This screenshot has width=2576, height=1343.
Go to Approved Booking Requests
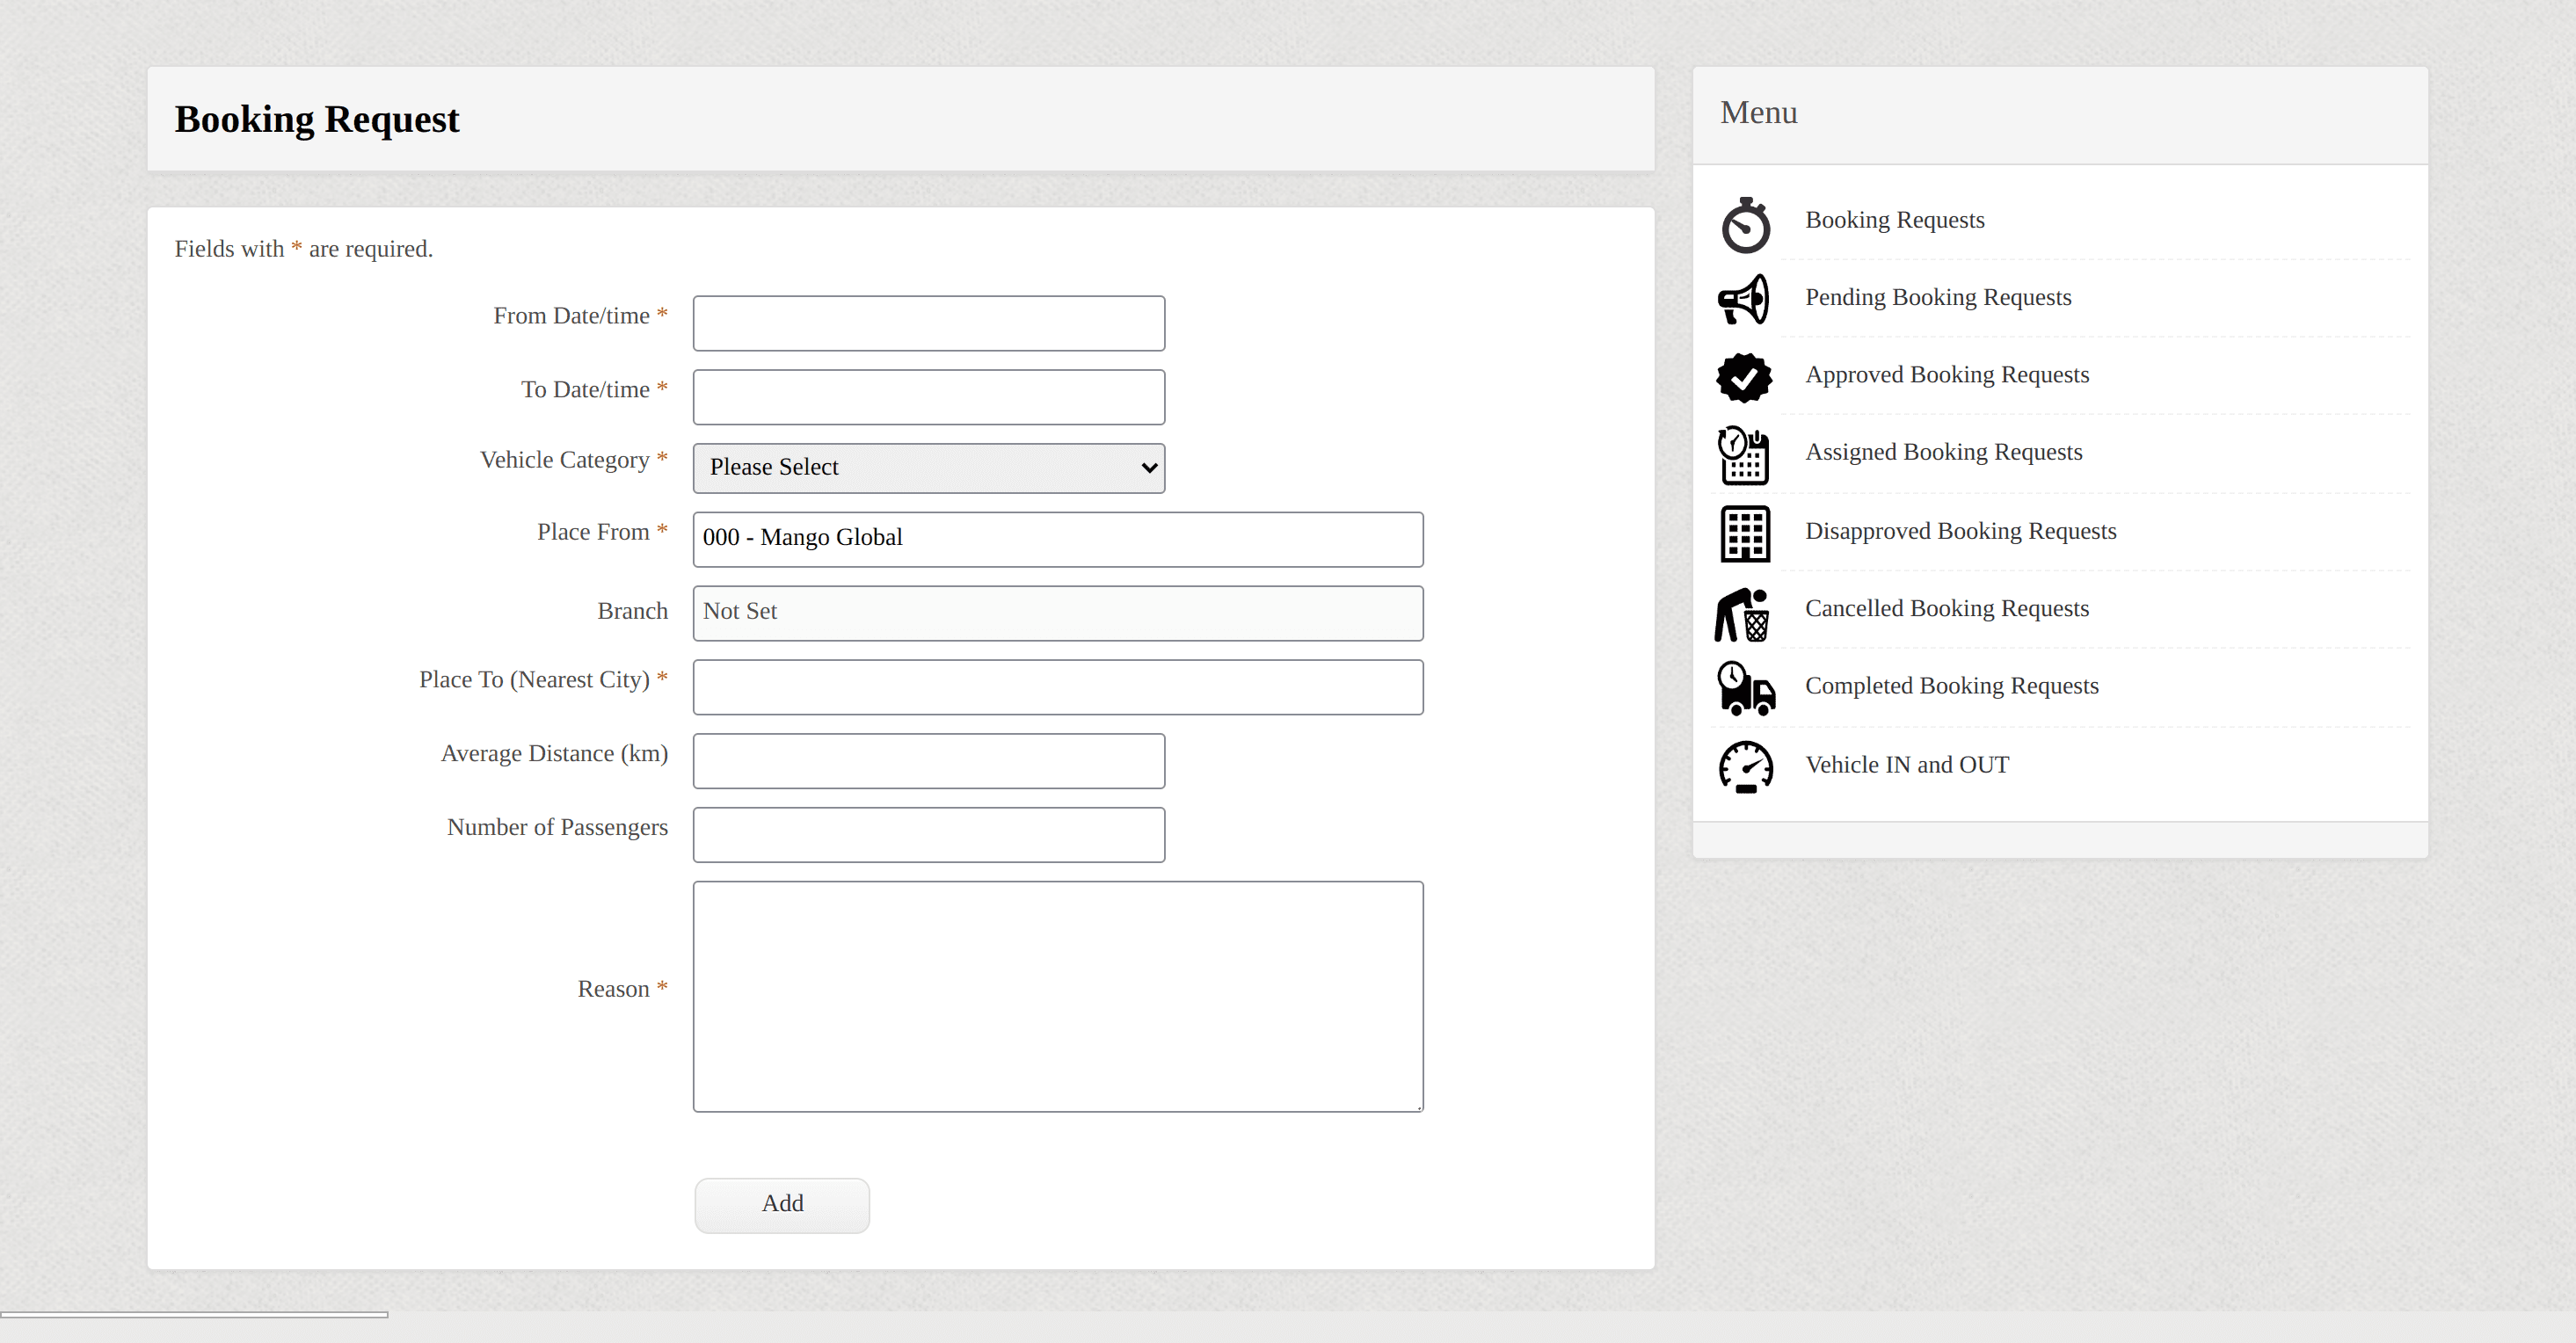pyautogui.click(x=1947, y=374)
